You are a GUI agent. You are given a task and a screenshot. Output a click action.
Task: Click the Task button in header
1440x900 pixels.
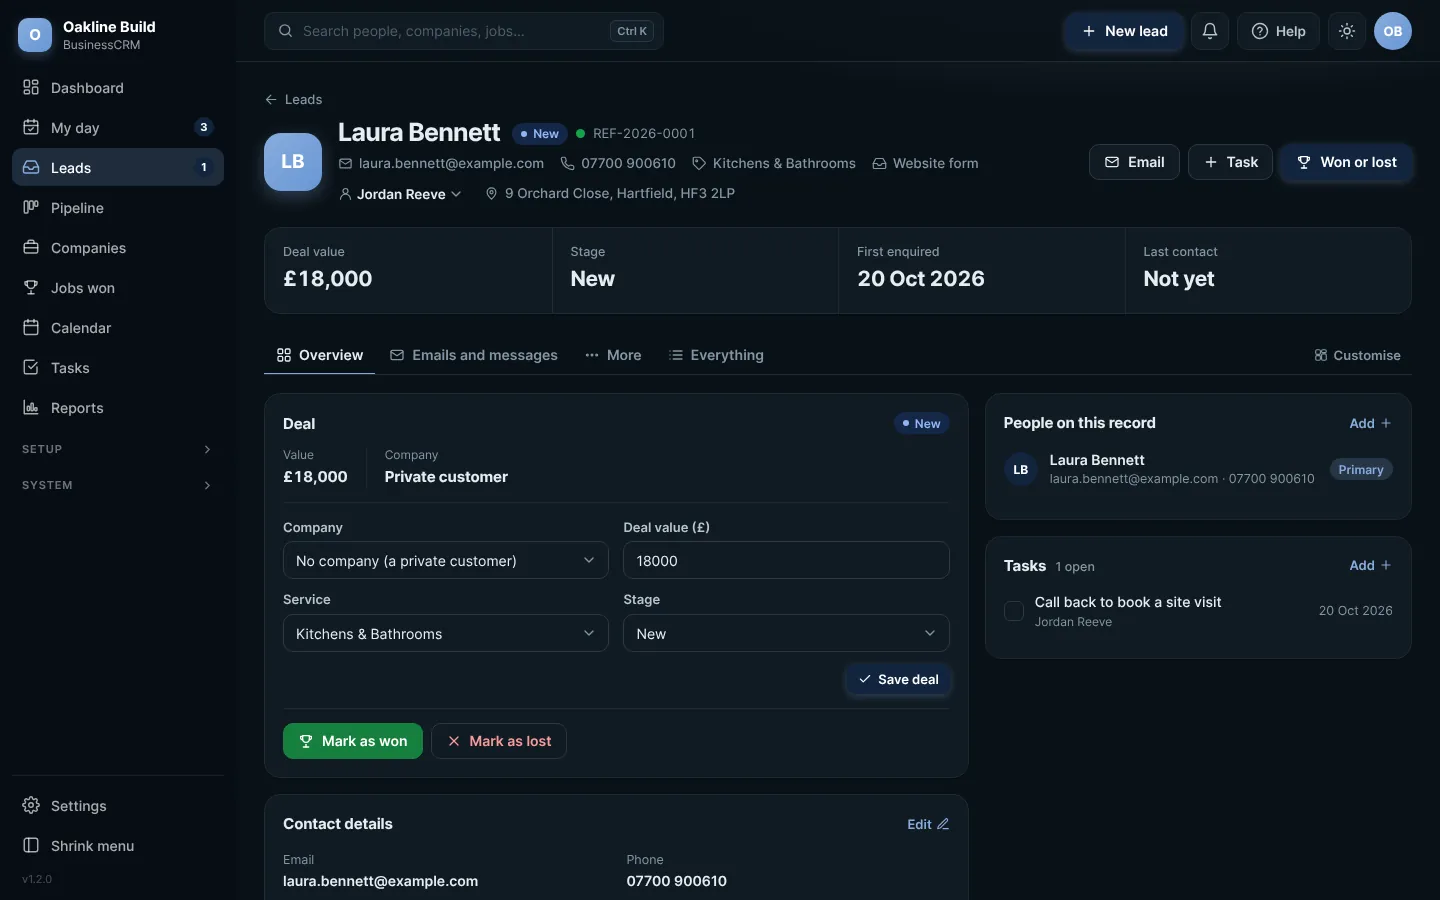[1230, 162]
